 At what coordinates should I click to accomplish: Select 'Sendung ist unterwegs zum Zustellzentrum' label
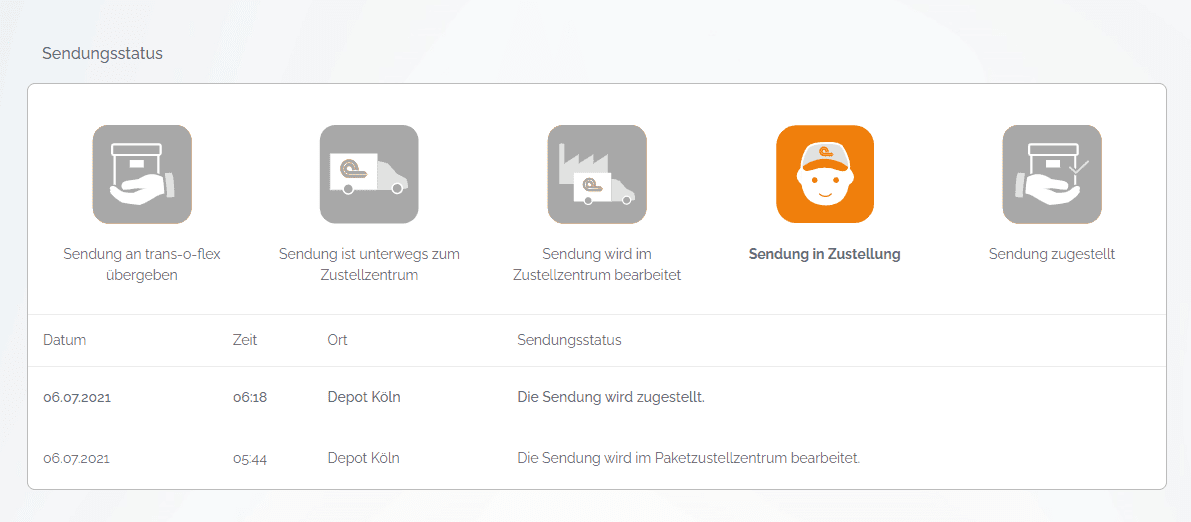pos(369,264)
